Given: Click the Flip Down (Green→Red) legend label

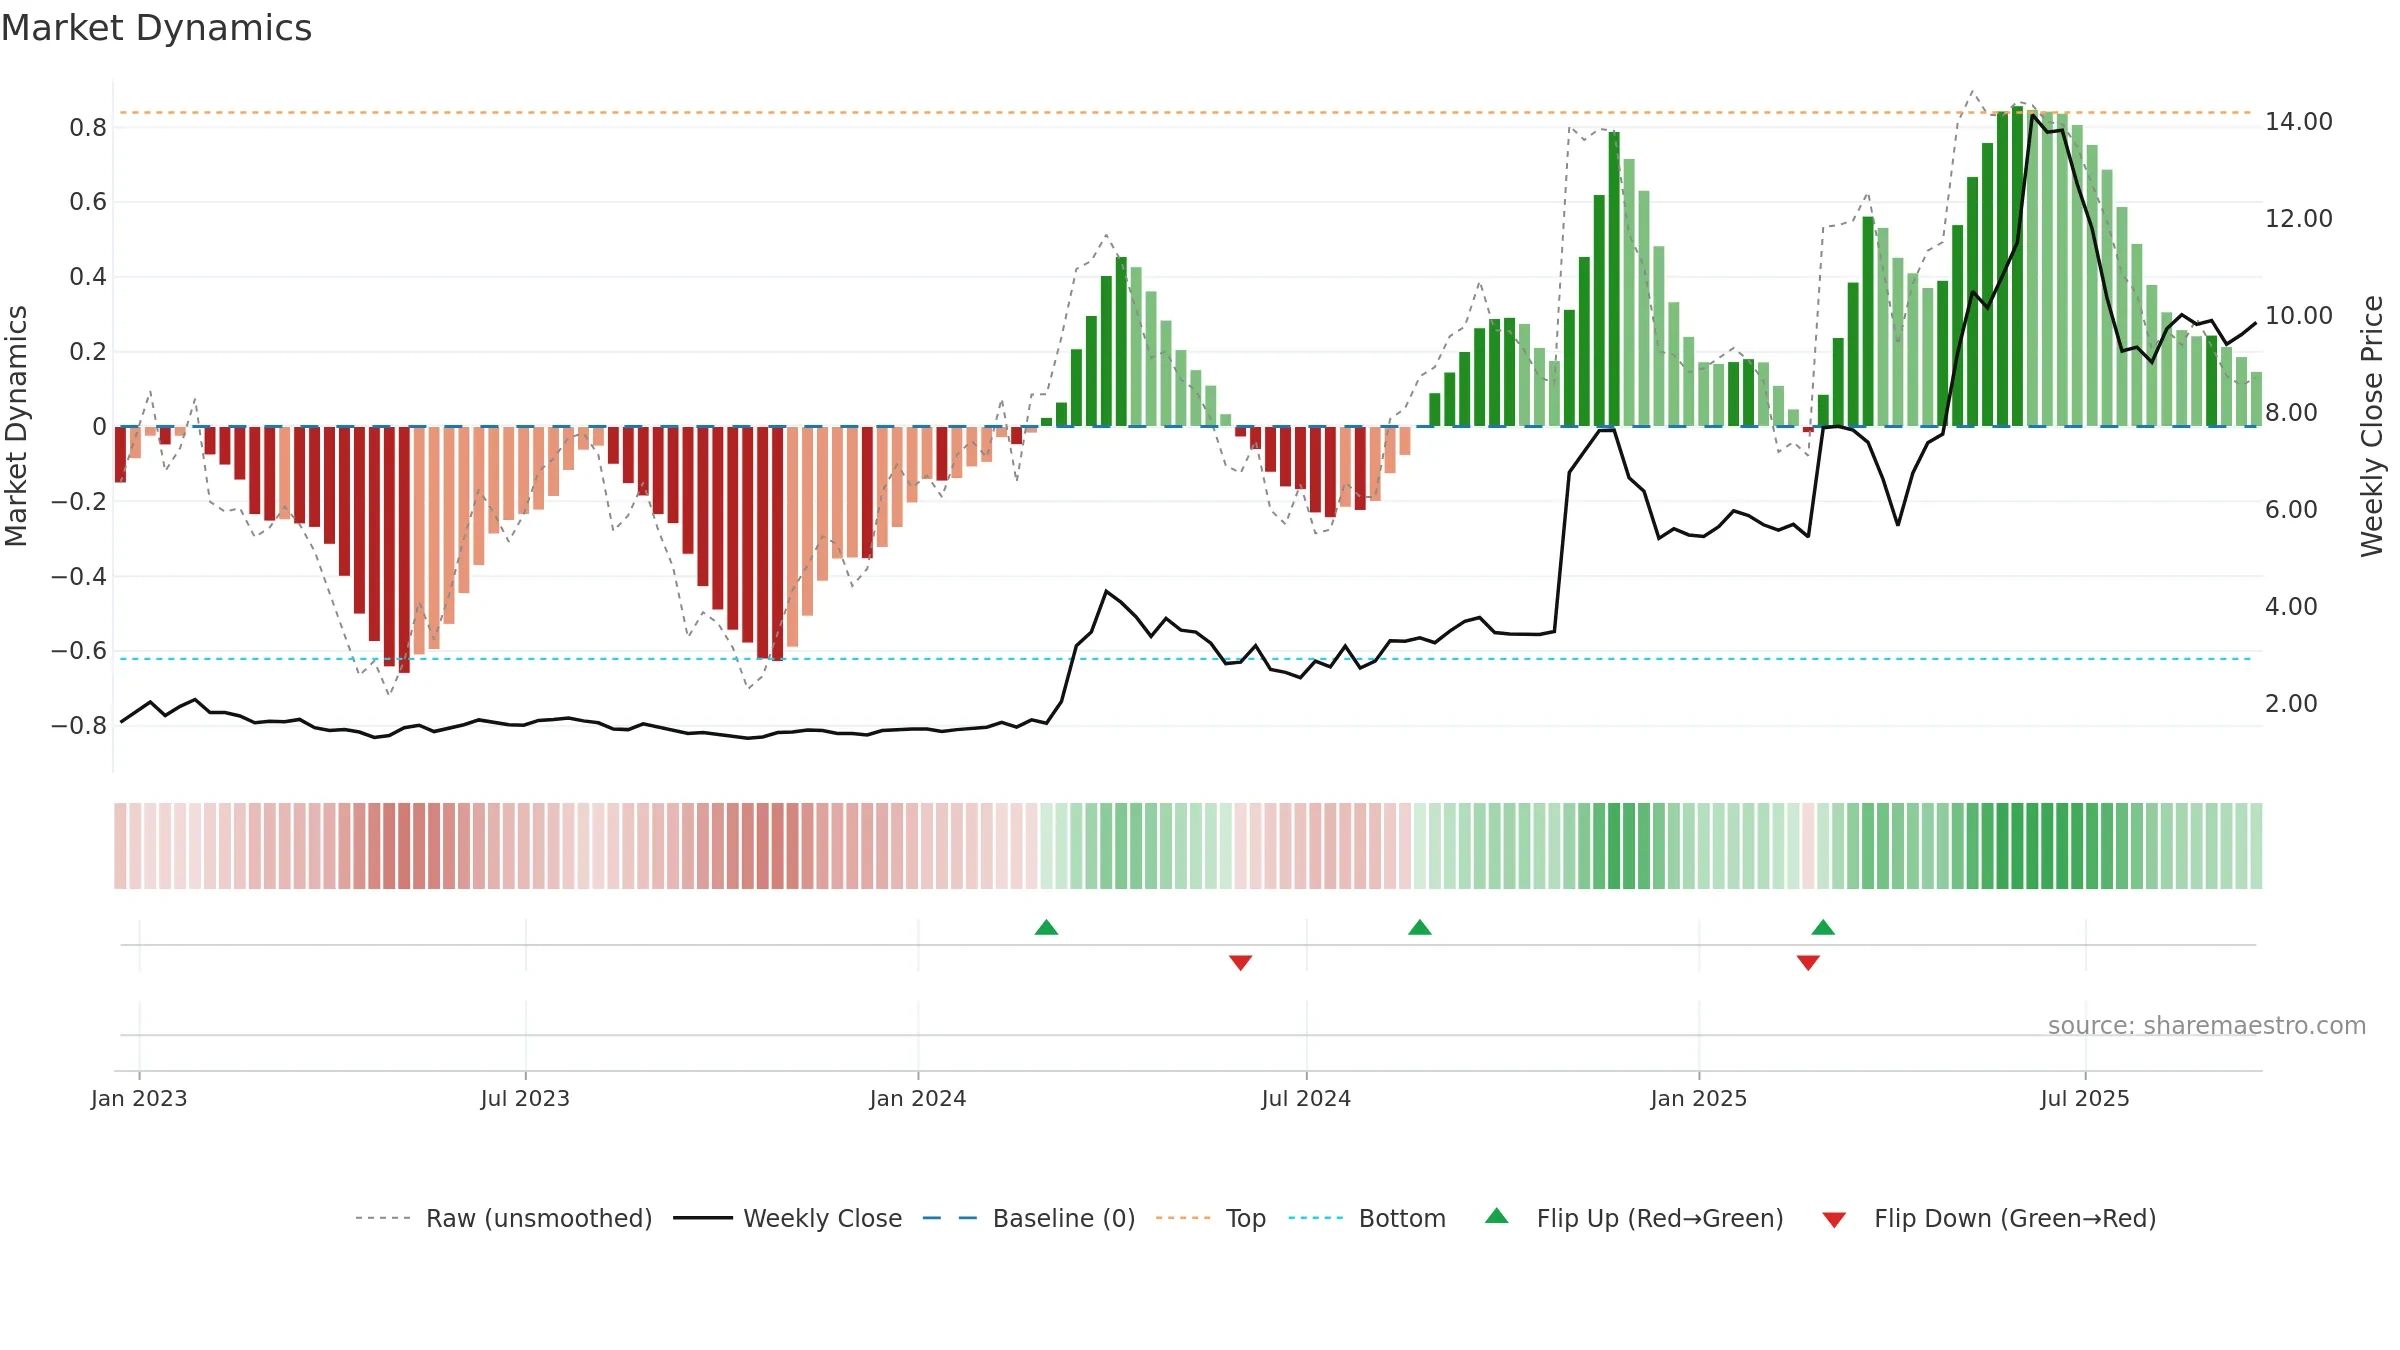Looking at the screenshot, I should (x=2015, y=1218).
